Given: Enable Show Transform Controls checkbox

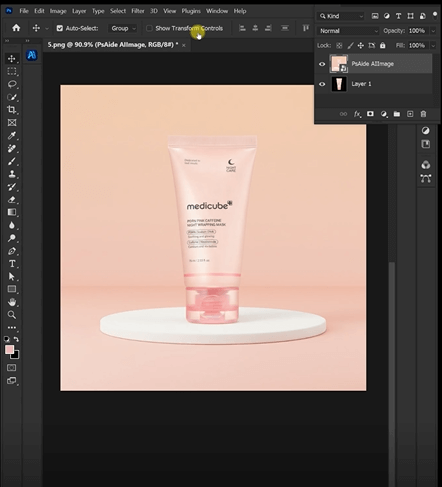Looking at the screenshot, I should pos(149,28).
